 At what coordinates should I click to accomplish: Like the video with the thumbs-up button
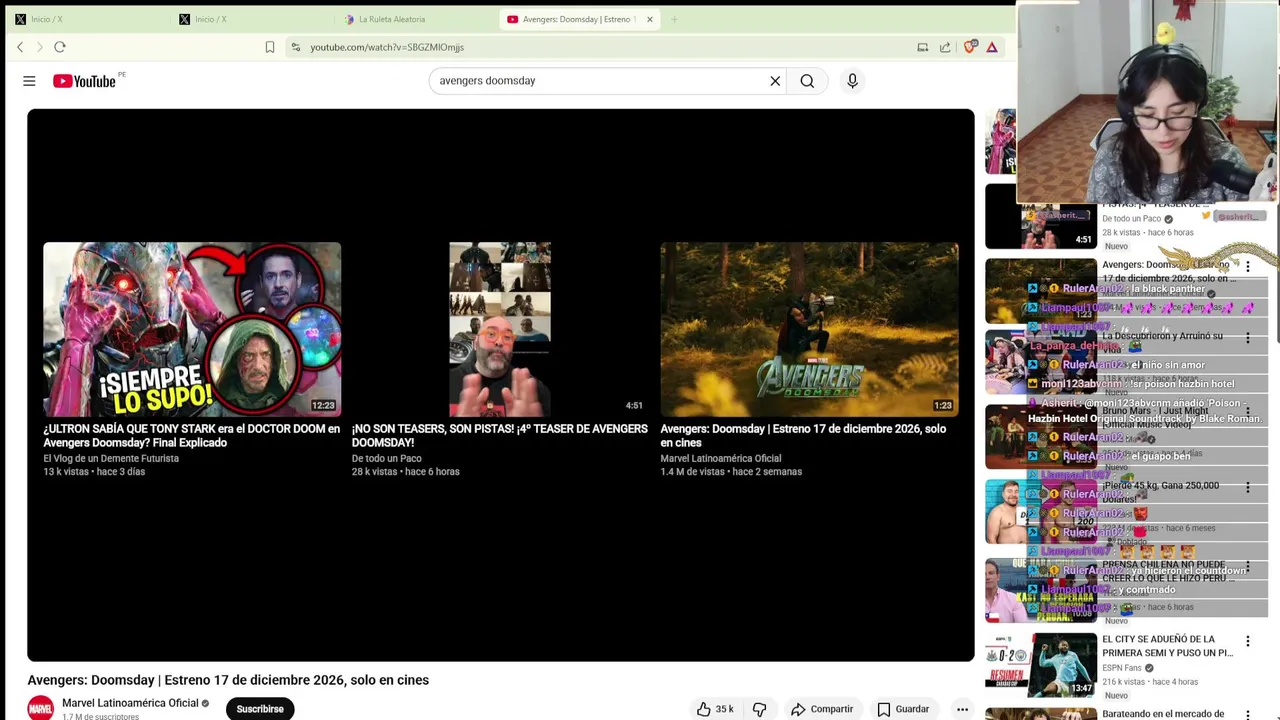click(715, 709)
